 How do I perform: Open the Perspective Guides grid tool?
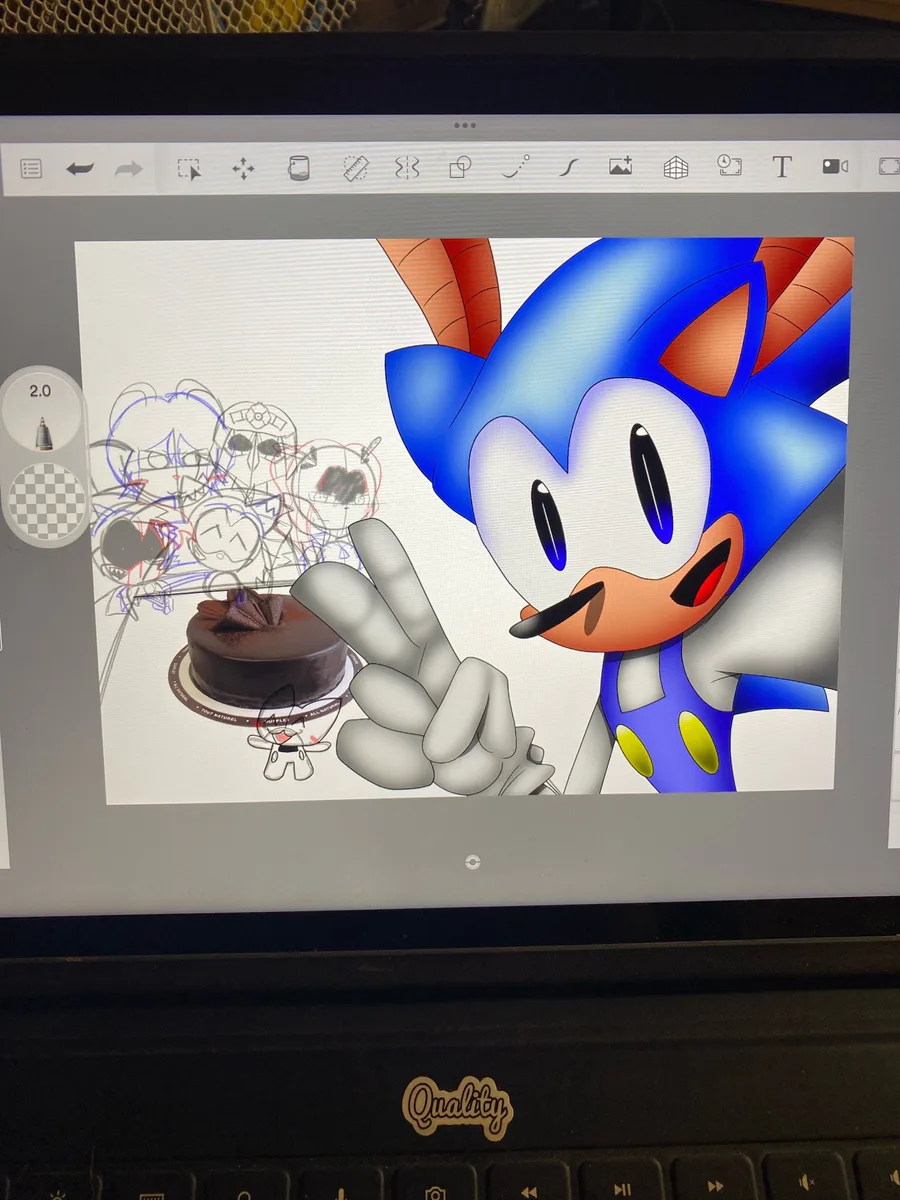[x=676, y=167]
